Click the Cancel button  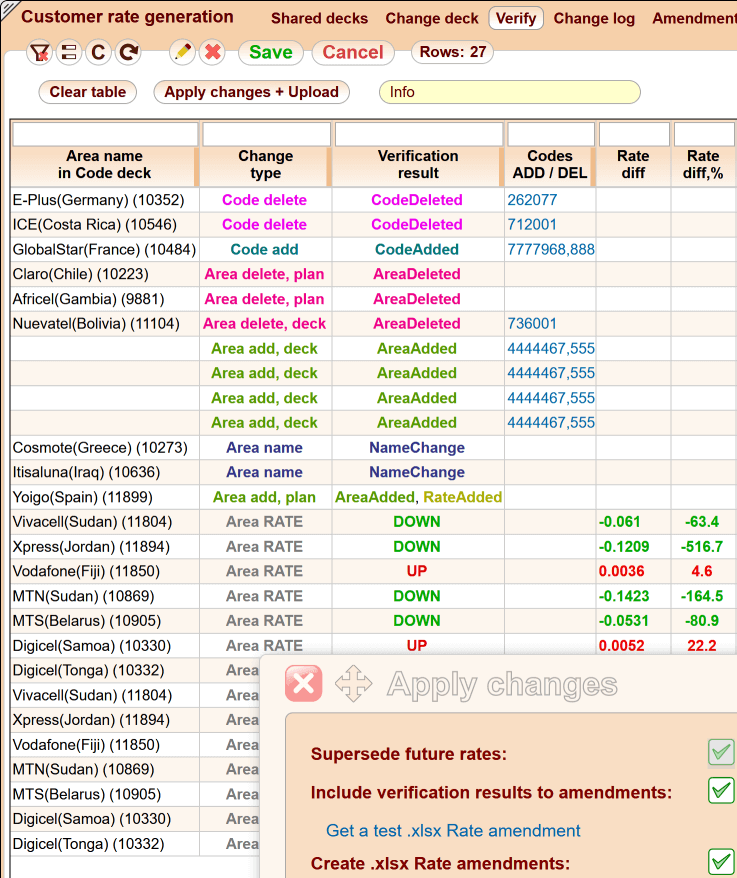pyautogui.click(x=353, y=52)
